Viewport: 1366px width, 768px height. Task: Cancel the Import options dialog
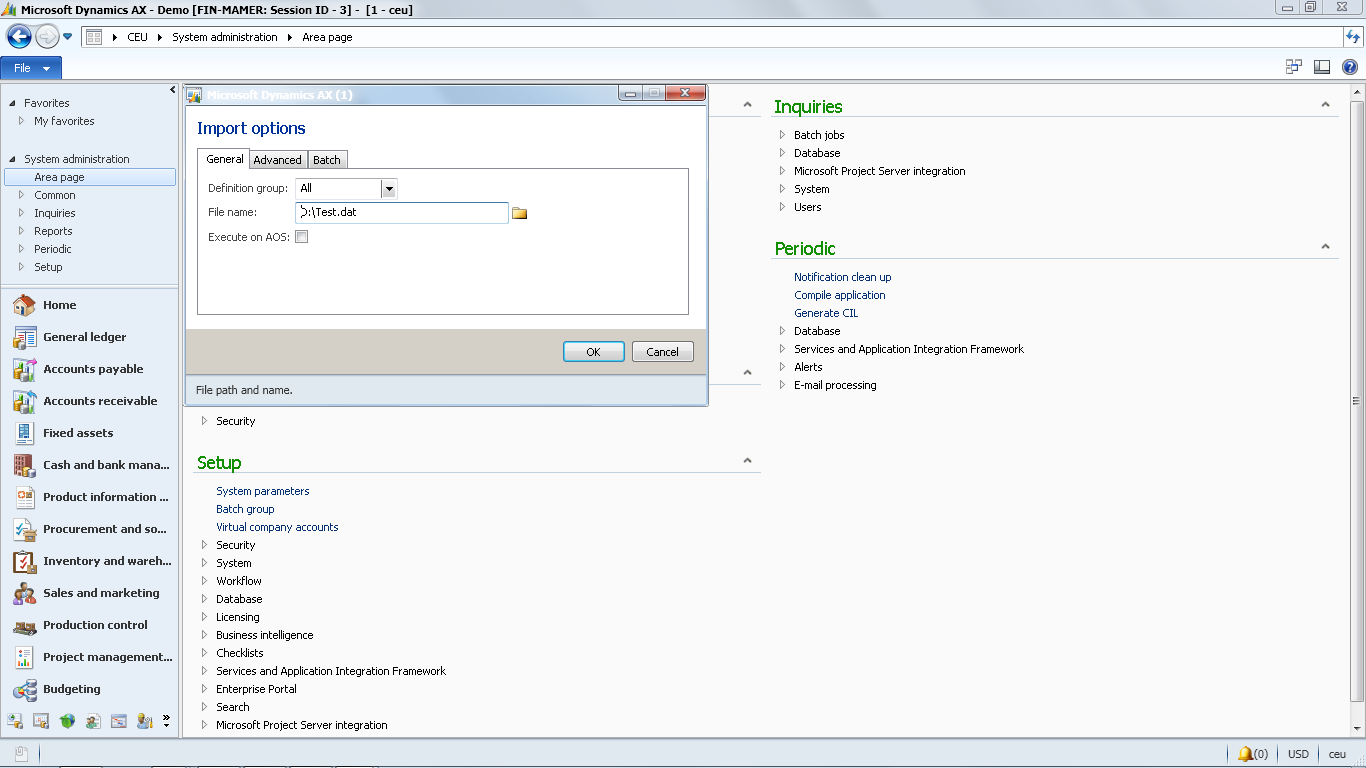pyautogui.click(x=663, y=352)
